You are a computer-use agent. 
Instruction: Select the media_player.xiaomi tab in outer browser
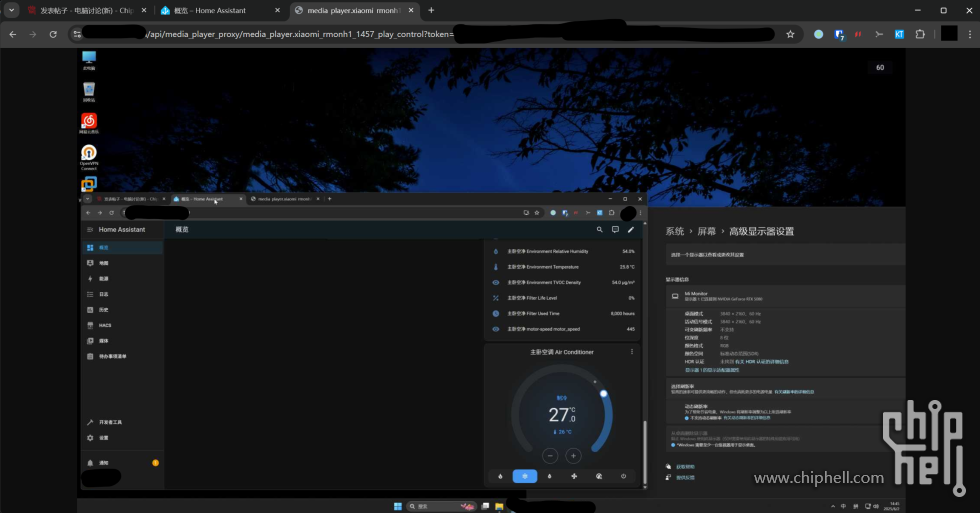(353, 11)
